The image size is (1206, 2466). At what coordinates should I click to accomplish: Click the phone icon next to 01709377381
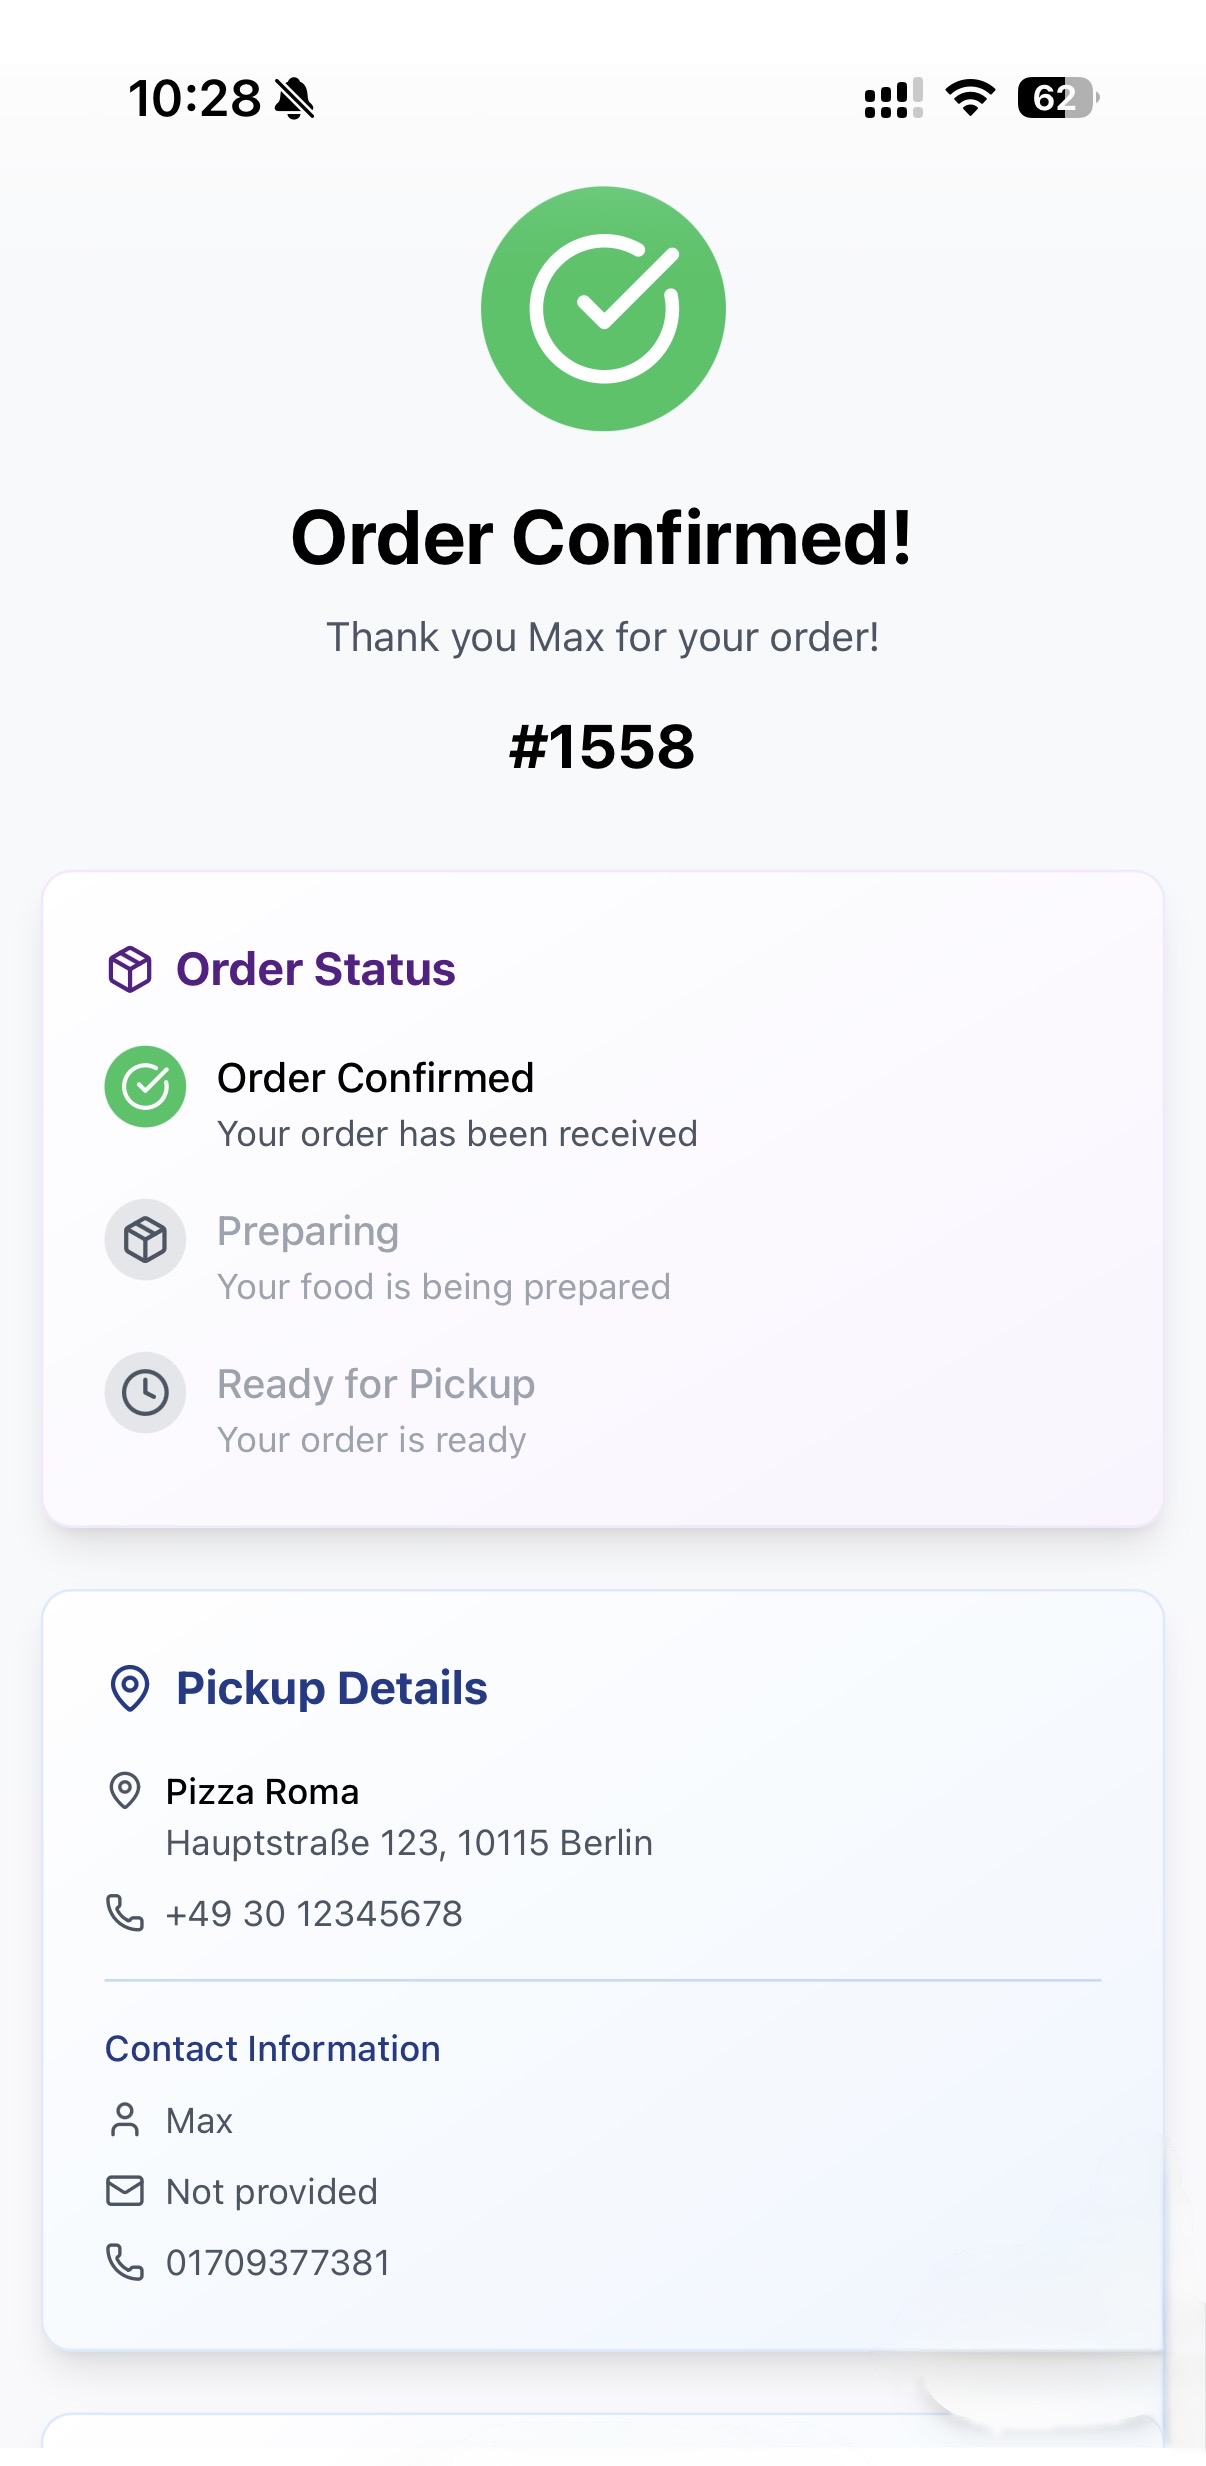(x=124, y=2262)
